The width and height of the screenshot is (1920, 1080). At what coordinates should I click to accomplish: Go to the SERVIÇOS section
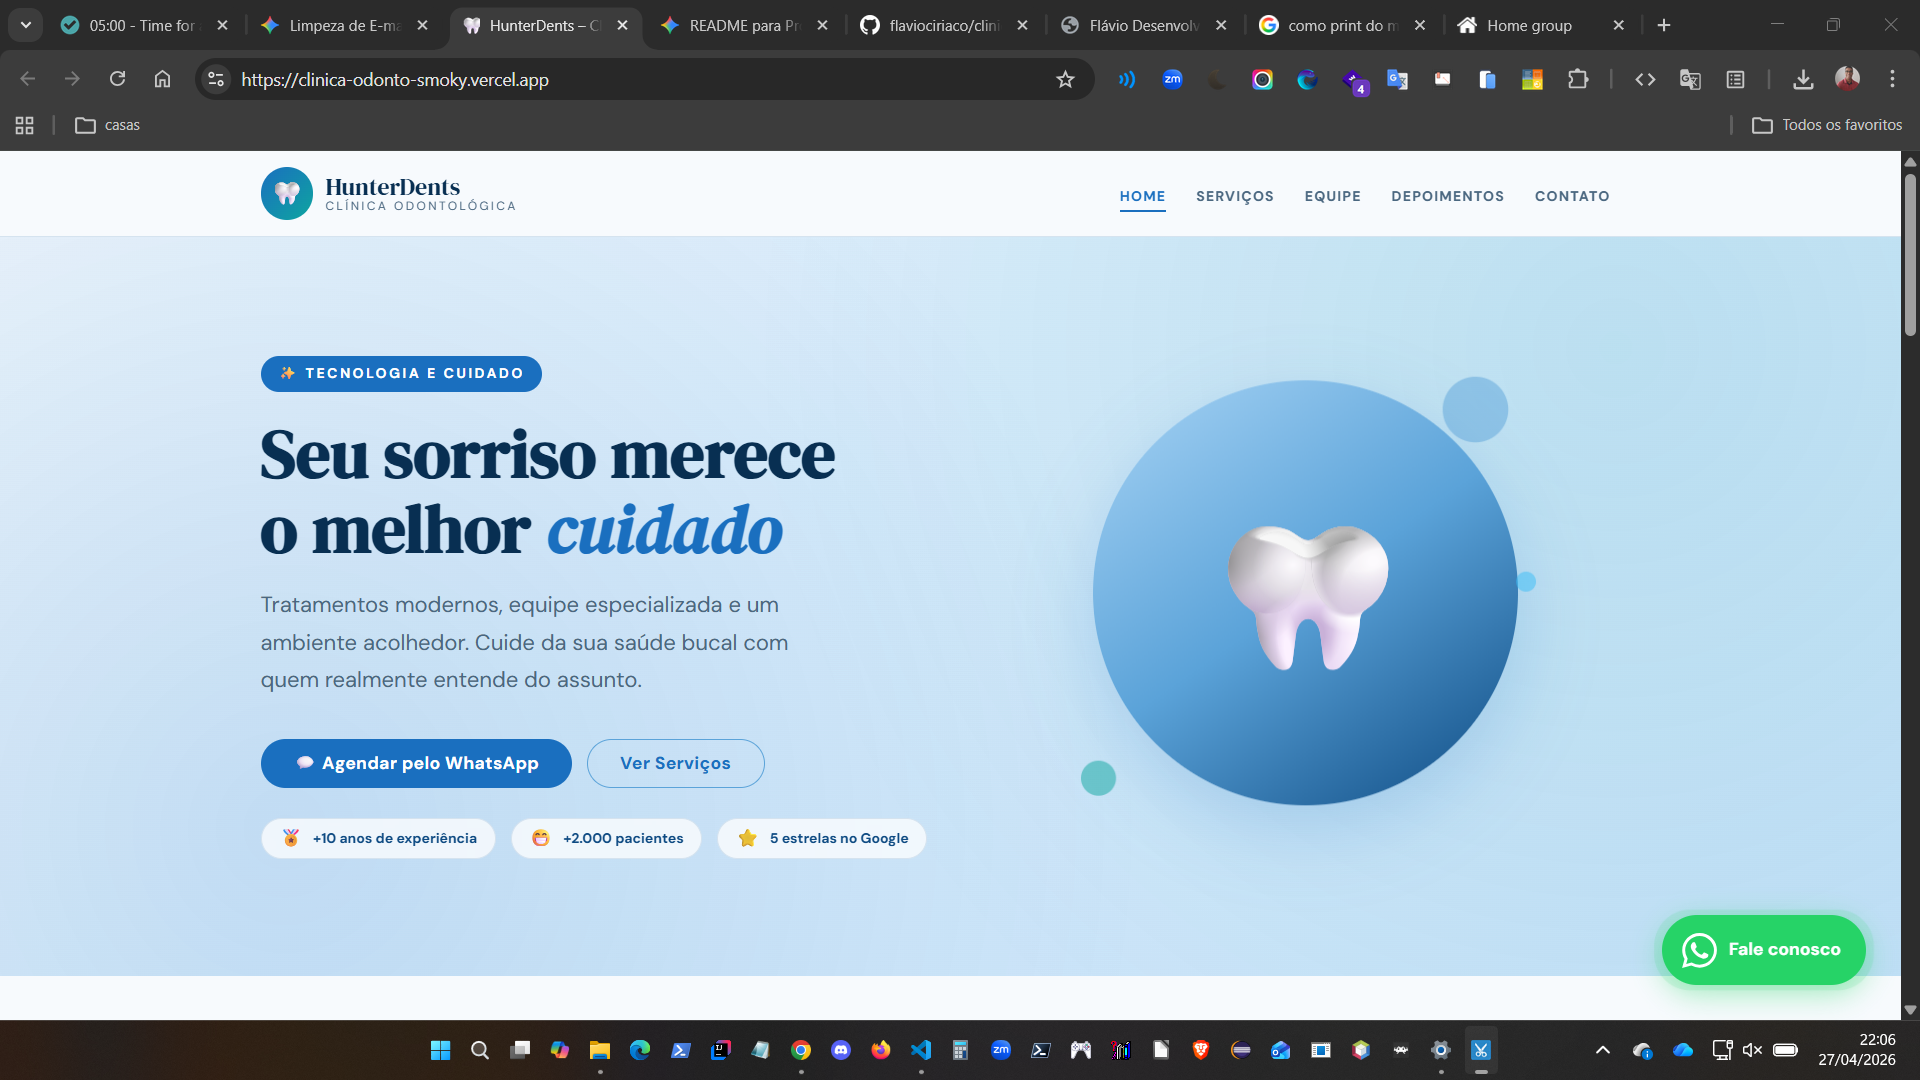point(1235,196)
